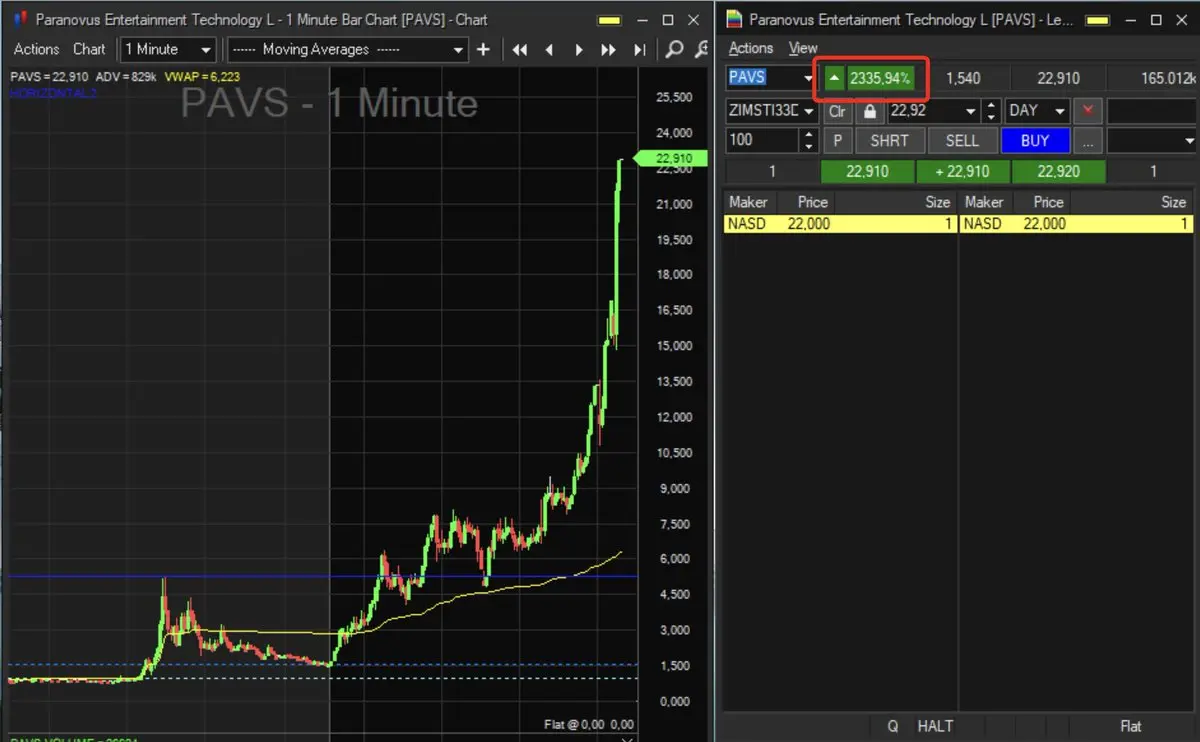
Task: Skip chart to the latest bar
Action: (x=638, y=49)
